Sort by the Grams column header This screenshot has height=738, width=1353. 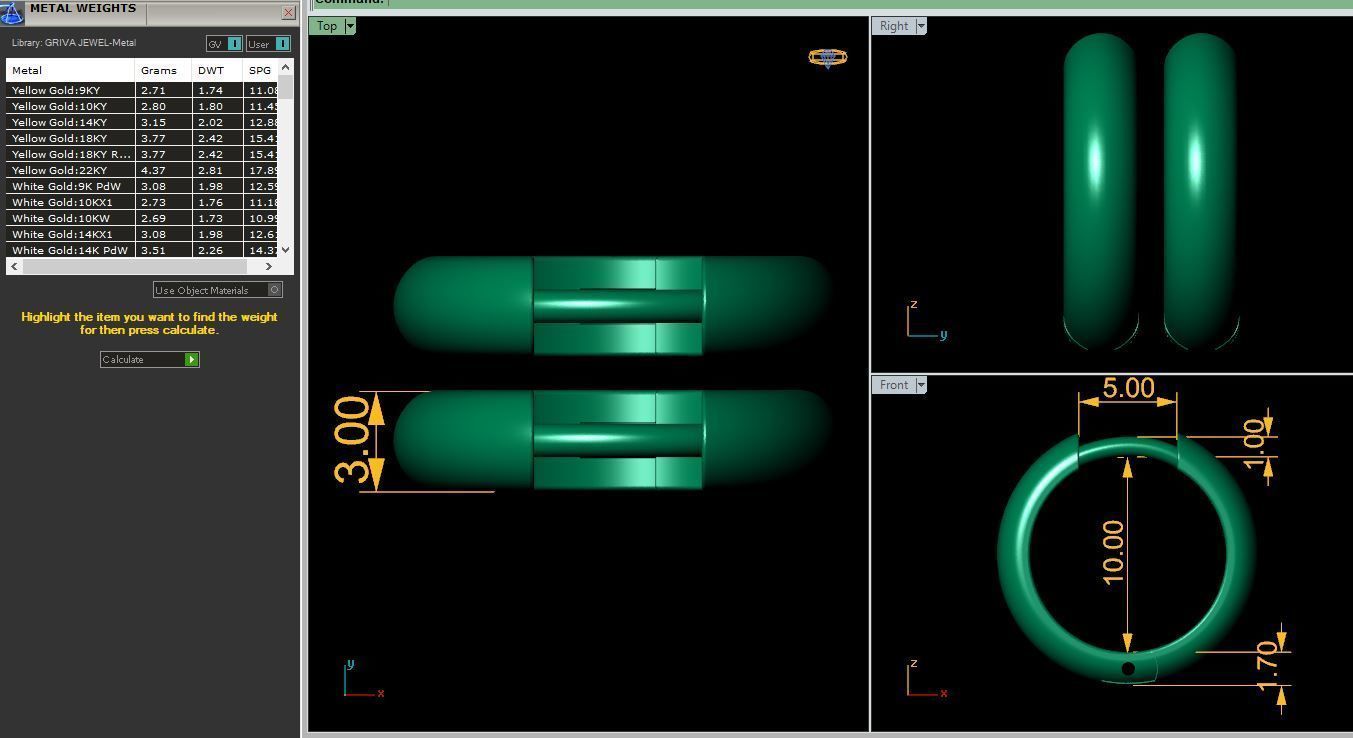(x=163, y=70)
